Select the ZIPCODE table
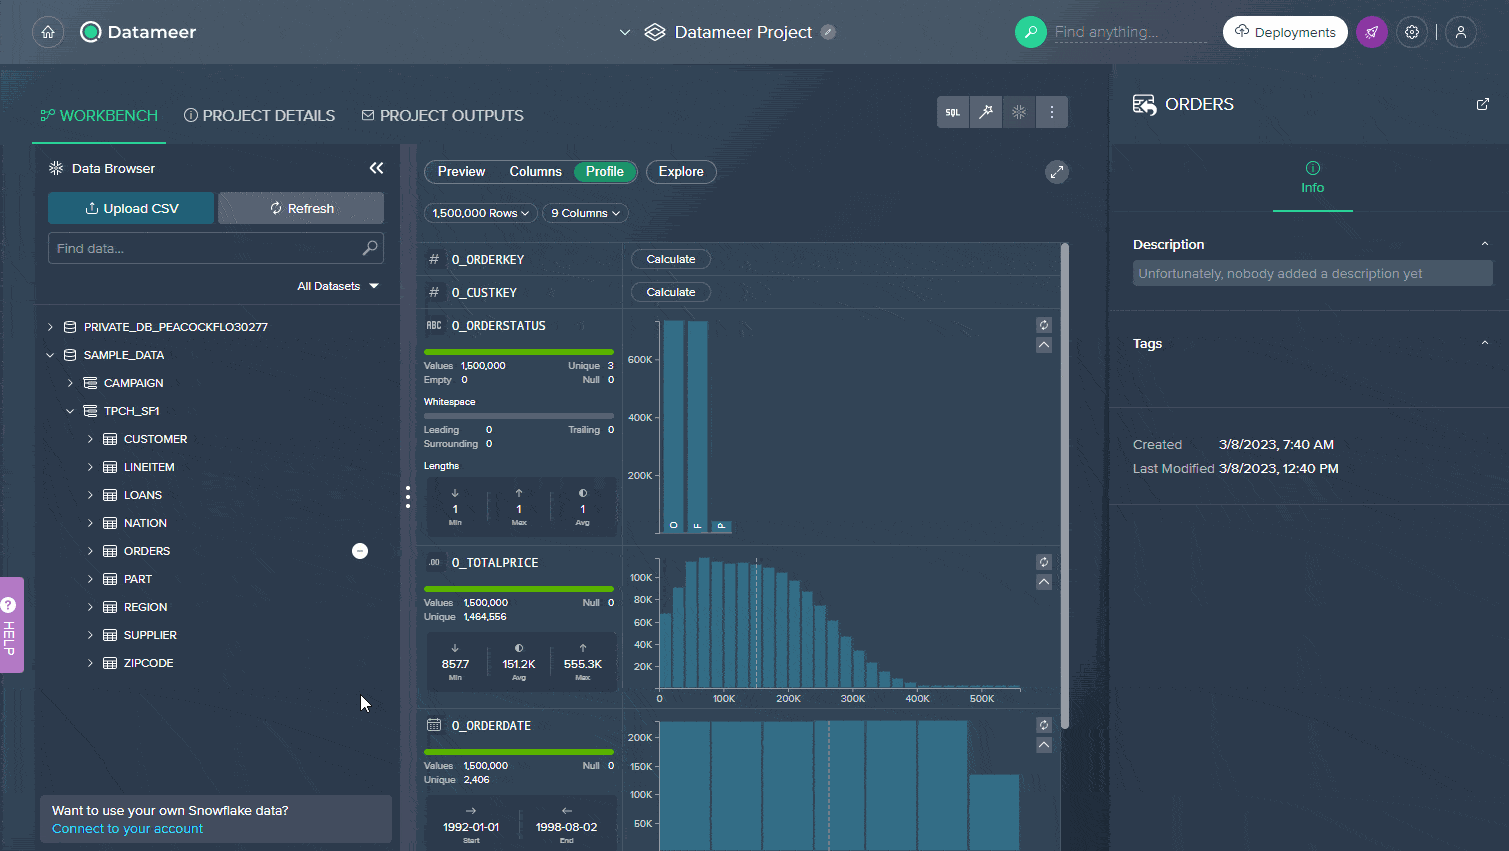The width and height of the screenshot is (1509, 851). [148, 663]
